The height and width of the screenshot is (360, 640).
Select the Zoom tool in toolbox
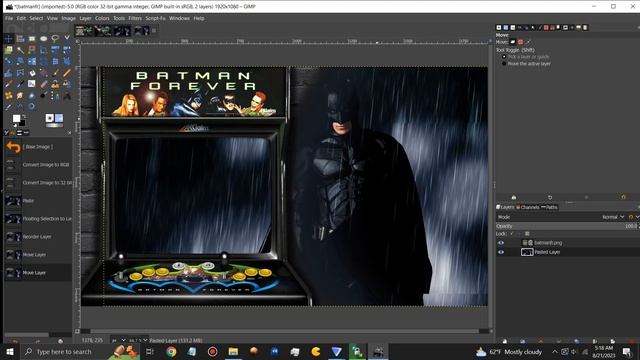point(32,106)
